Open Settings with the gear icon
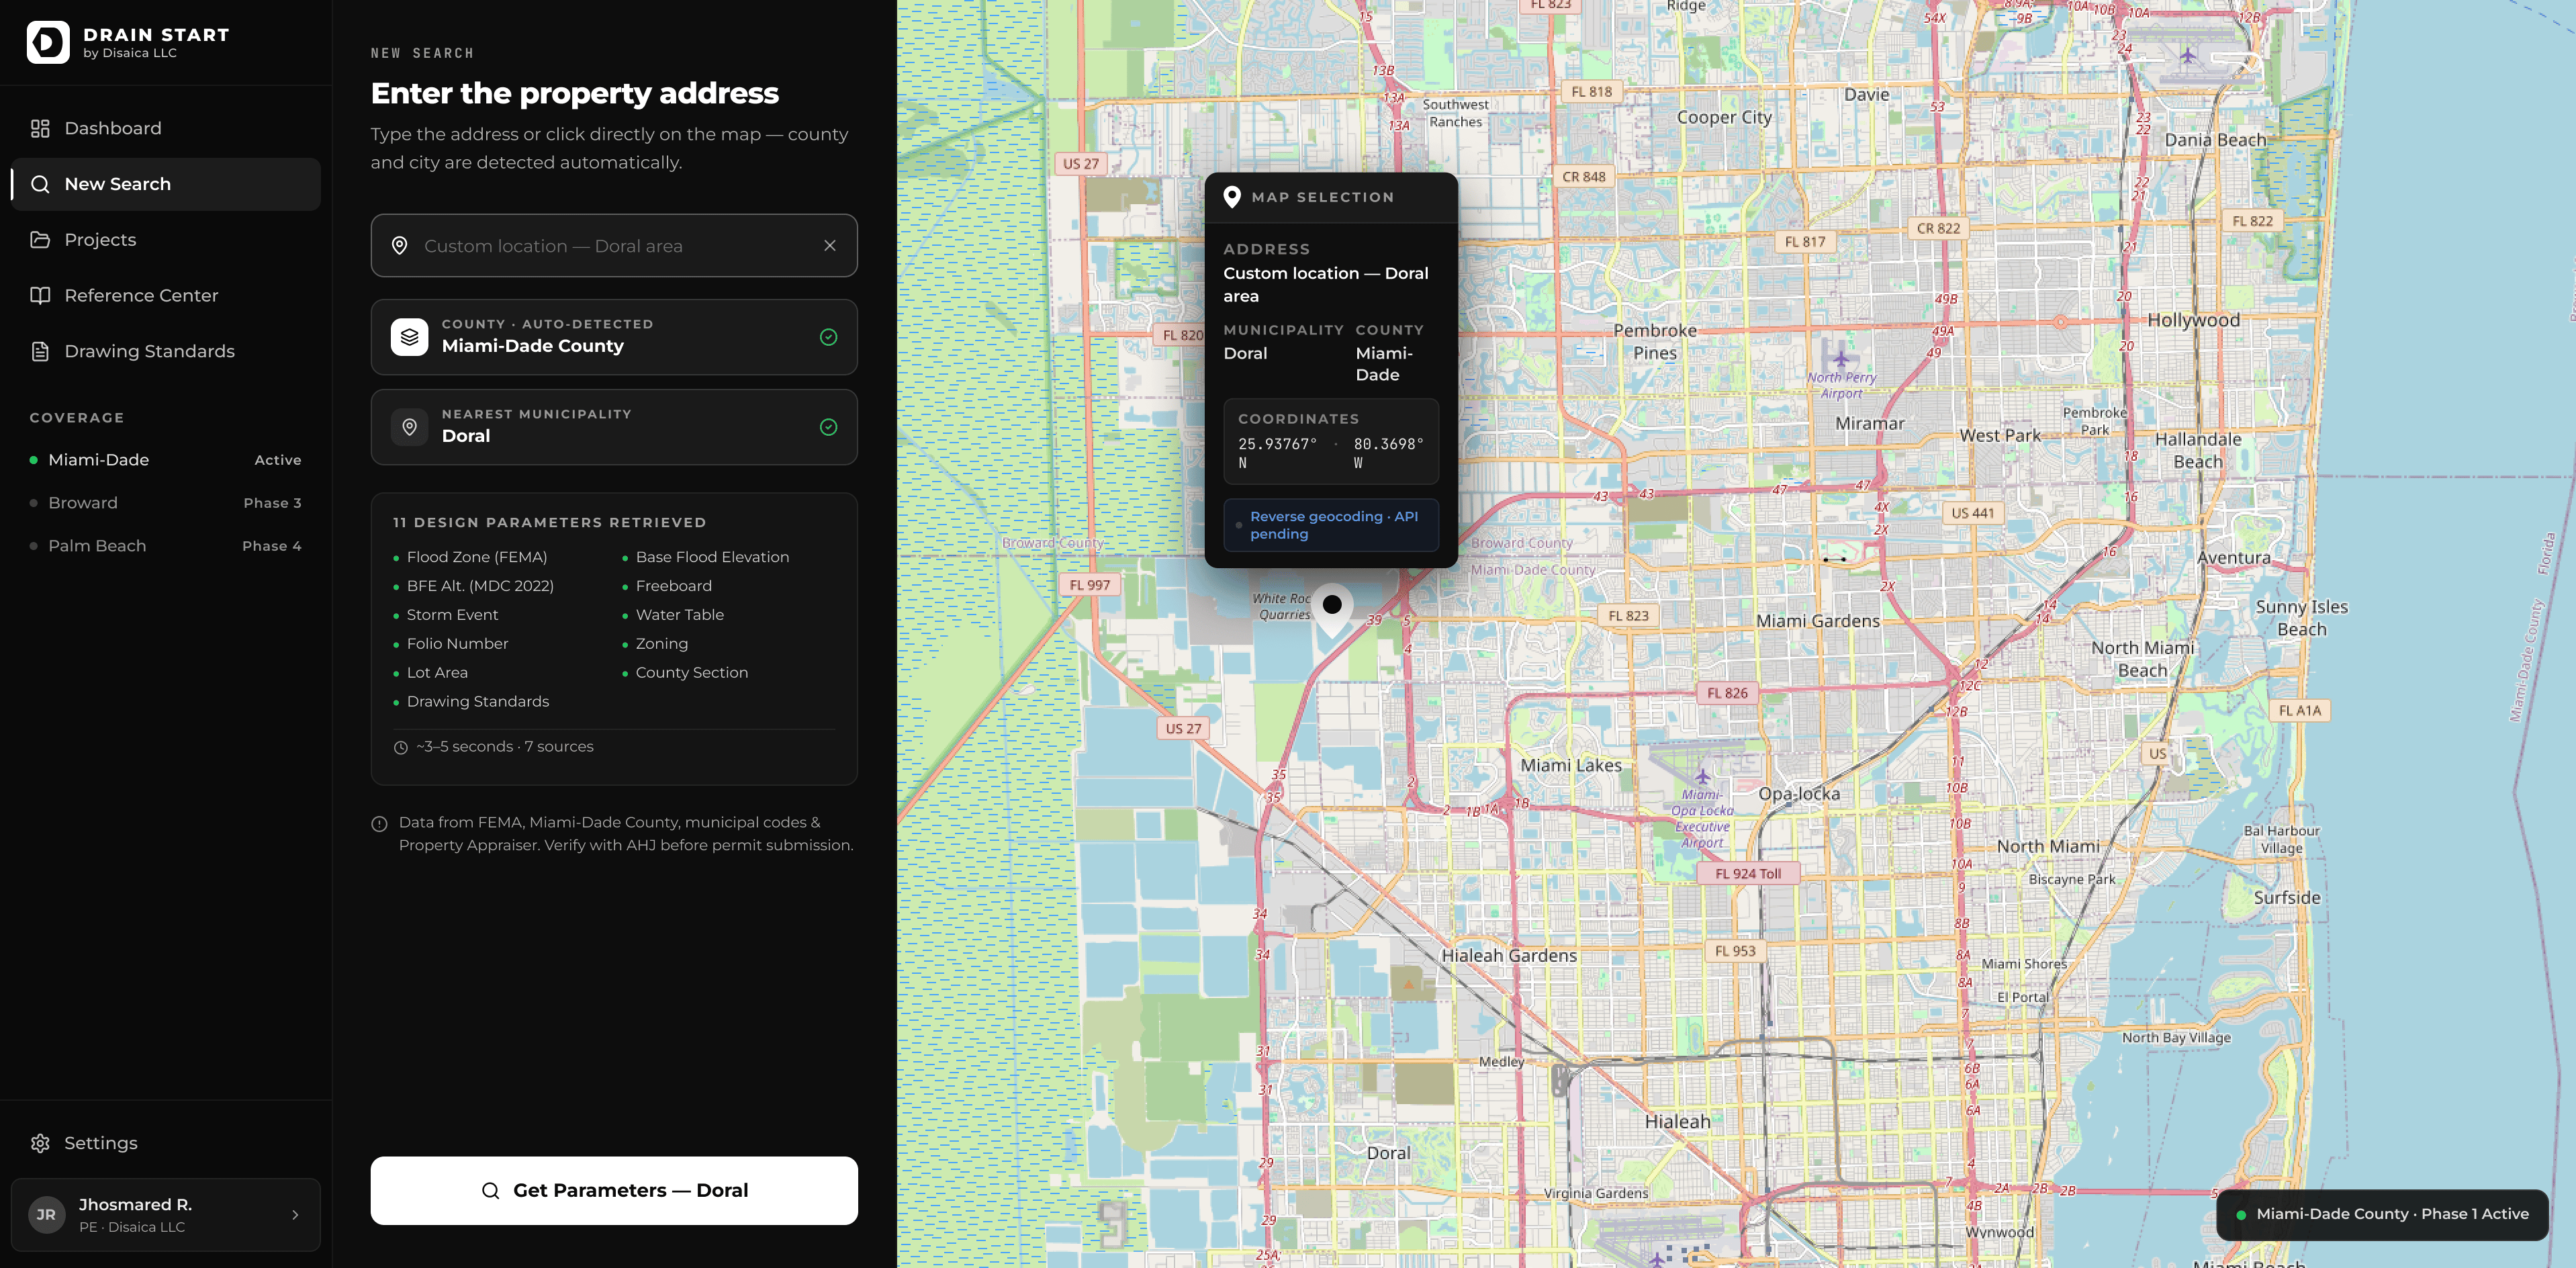This screenshot has height=1268, width=2576. (40, 1143)
